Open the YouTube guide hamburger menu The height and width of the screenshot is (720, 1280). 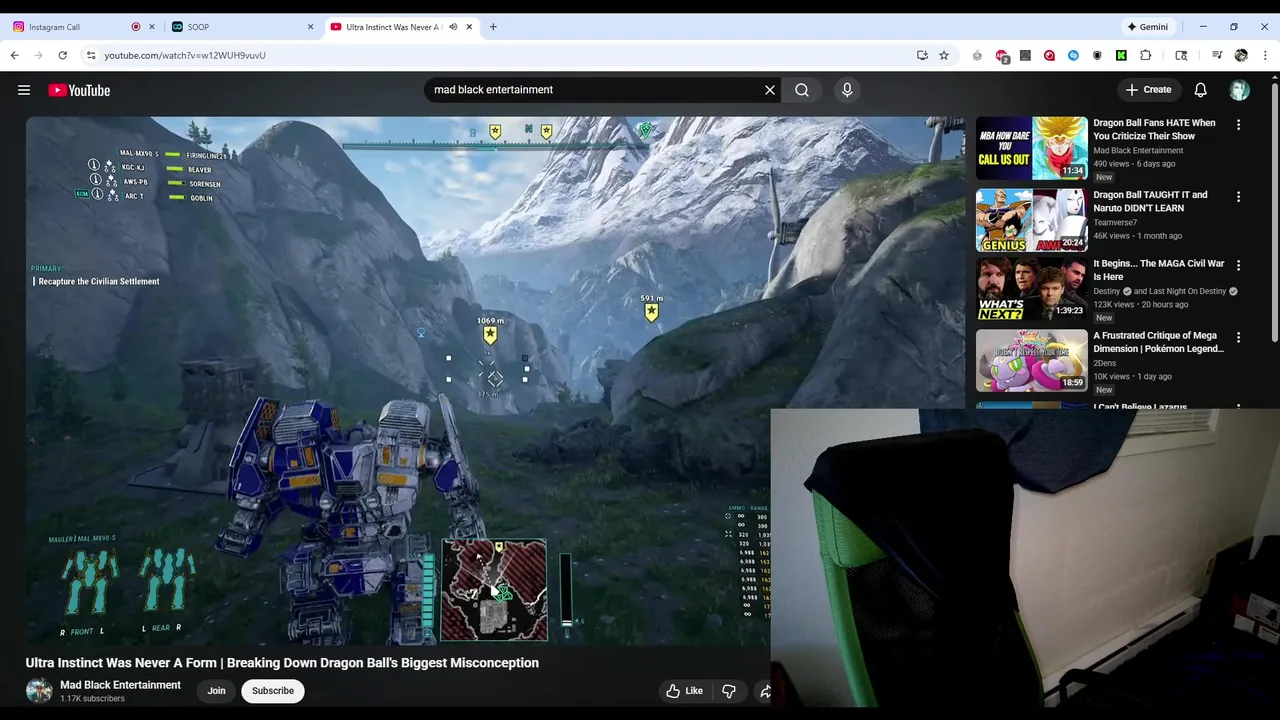24,90
